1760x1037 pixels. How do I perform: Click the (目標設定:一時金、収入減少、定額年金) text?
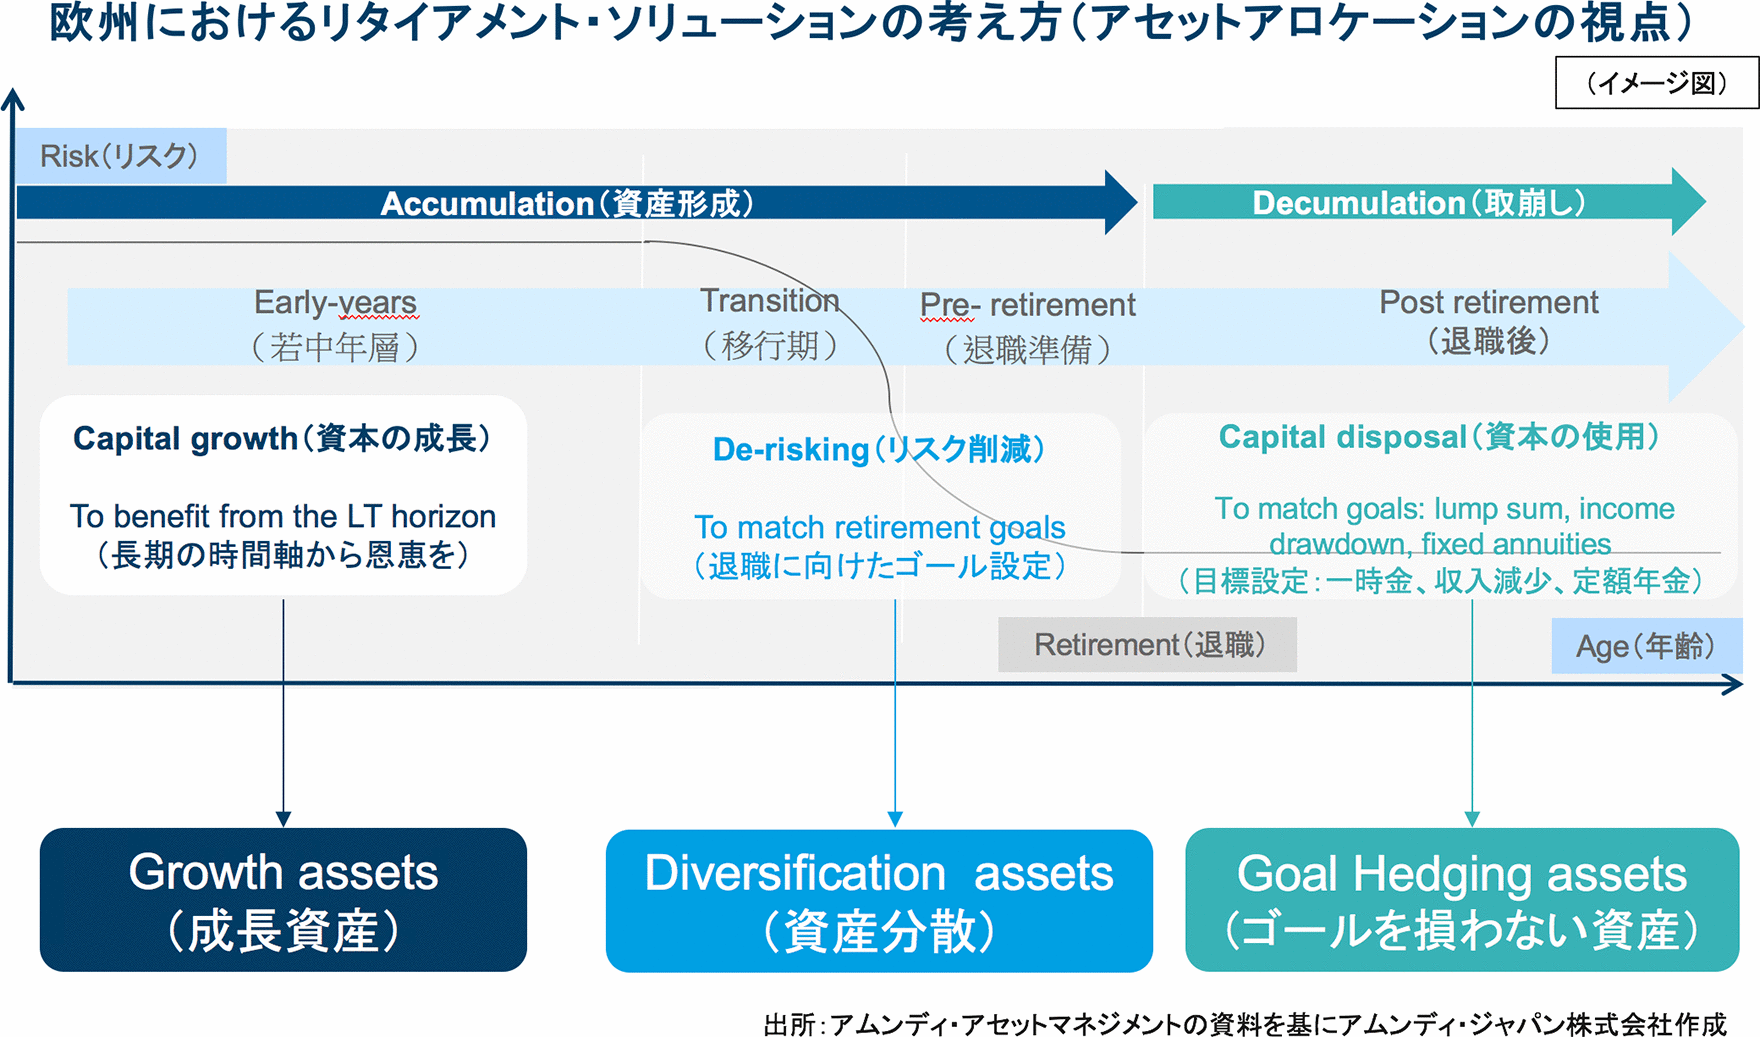(1441, 581)
